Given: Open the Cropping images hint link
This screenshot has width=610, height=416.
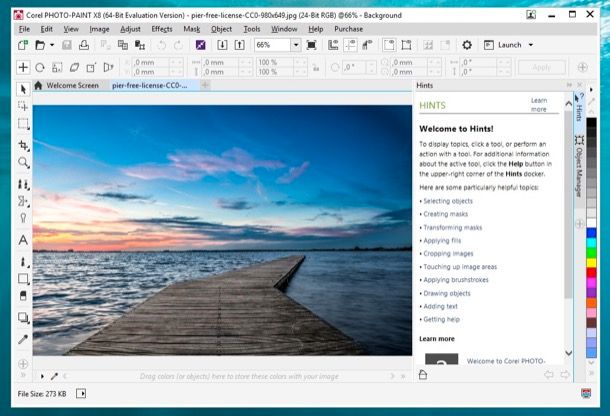Looking at the screenshot, I should tap(448, 254).
